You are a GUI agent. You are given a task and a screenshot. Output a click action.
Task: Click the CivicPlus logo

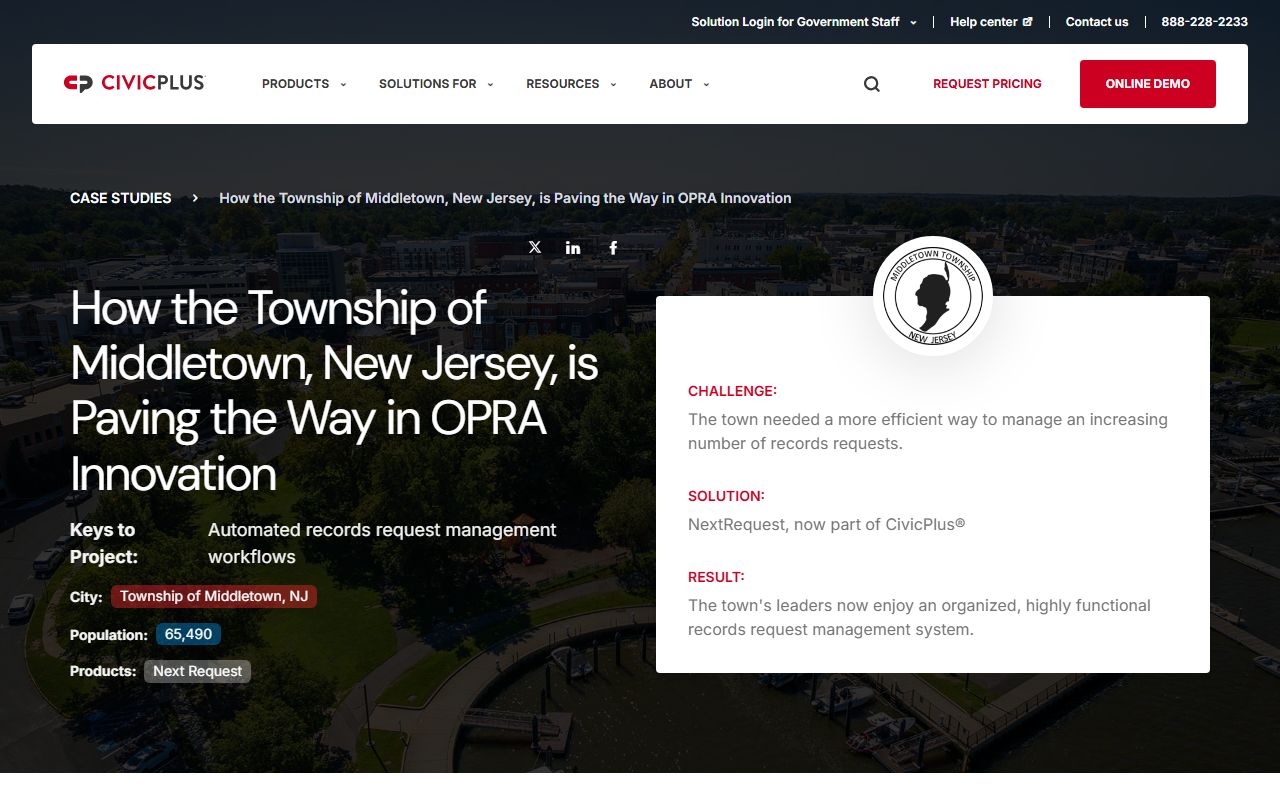(x=134, y=83)
